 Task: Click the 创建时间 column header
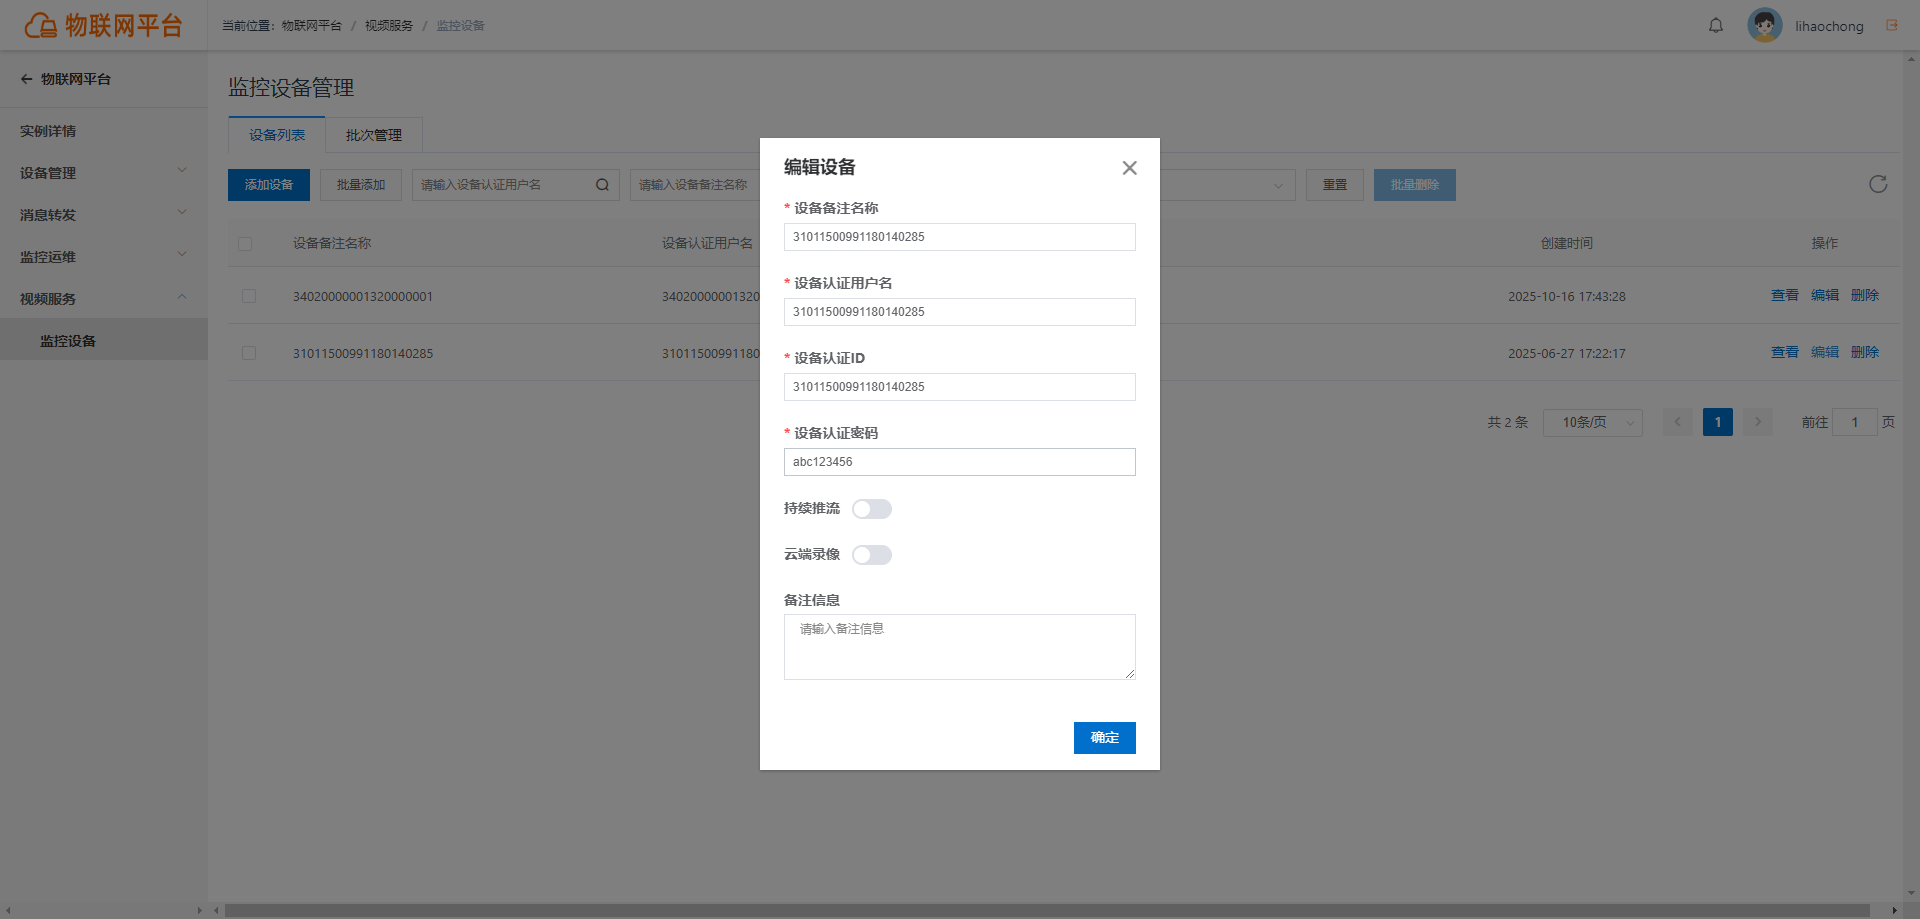[1567, 244]
